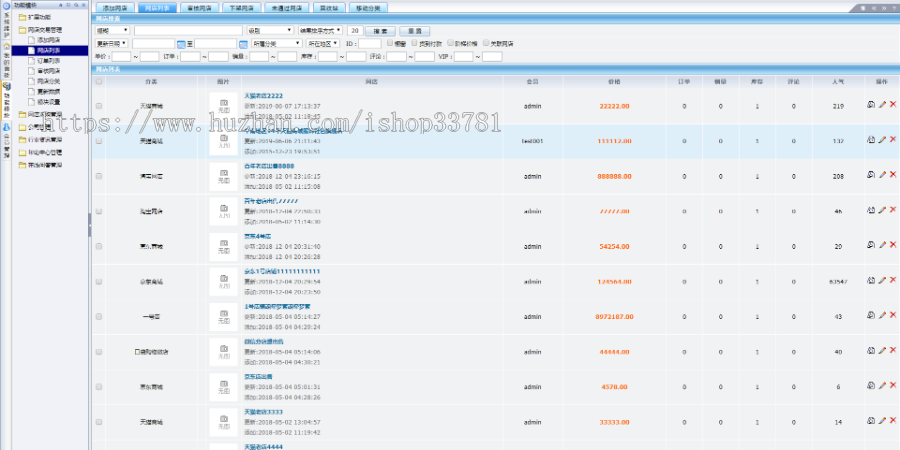Image resolution: width=900 pixels, height=450 pixels.
Task: Switch to the 回收站 tab
Action: click(328, 8)
